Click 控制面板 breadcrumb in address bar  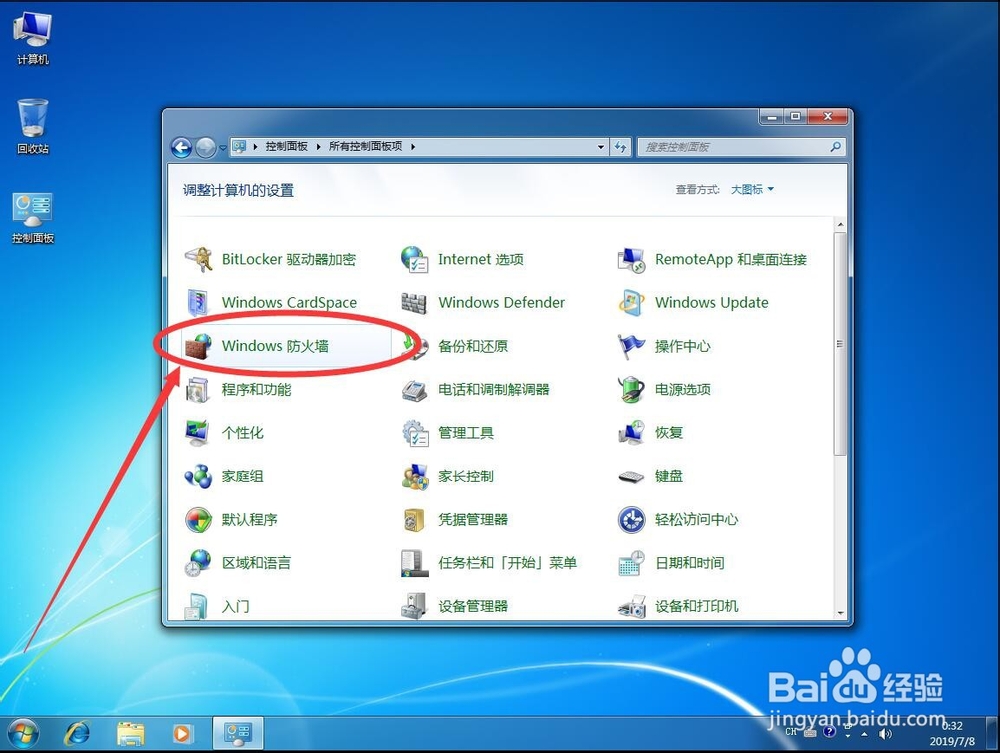(286, 147)
